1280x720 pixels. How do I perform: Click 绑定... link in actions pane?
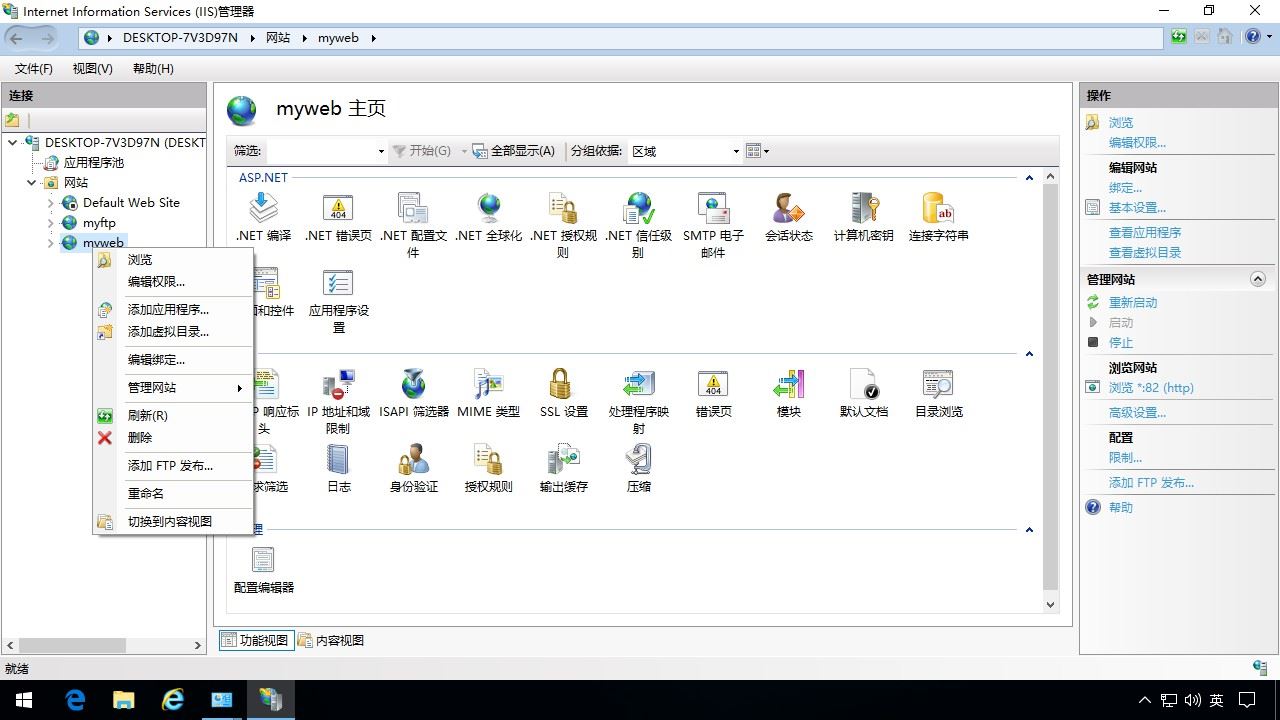tap(1125, 188)
